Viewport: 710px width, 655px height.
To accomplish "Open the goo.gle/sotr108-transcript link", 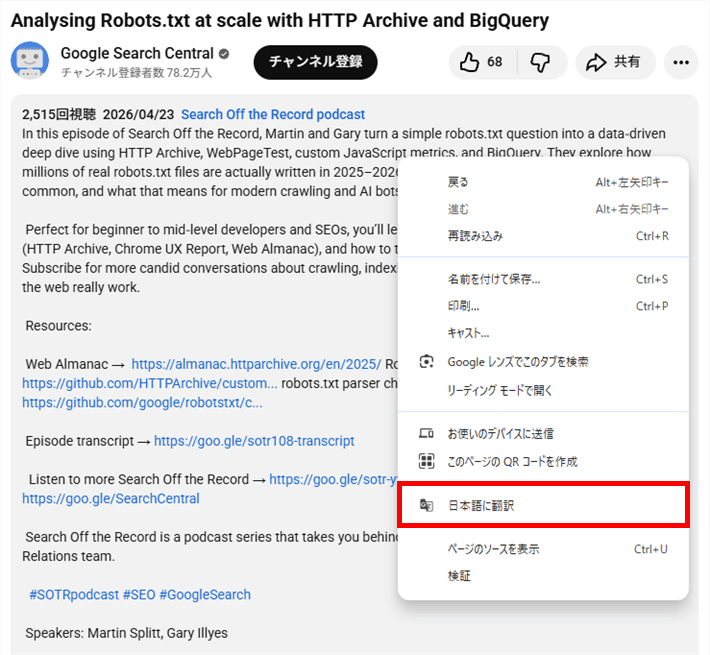I will 254,441.
